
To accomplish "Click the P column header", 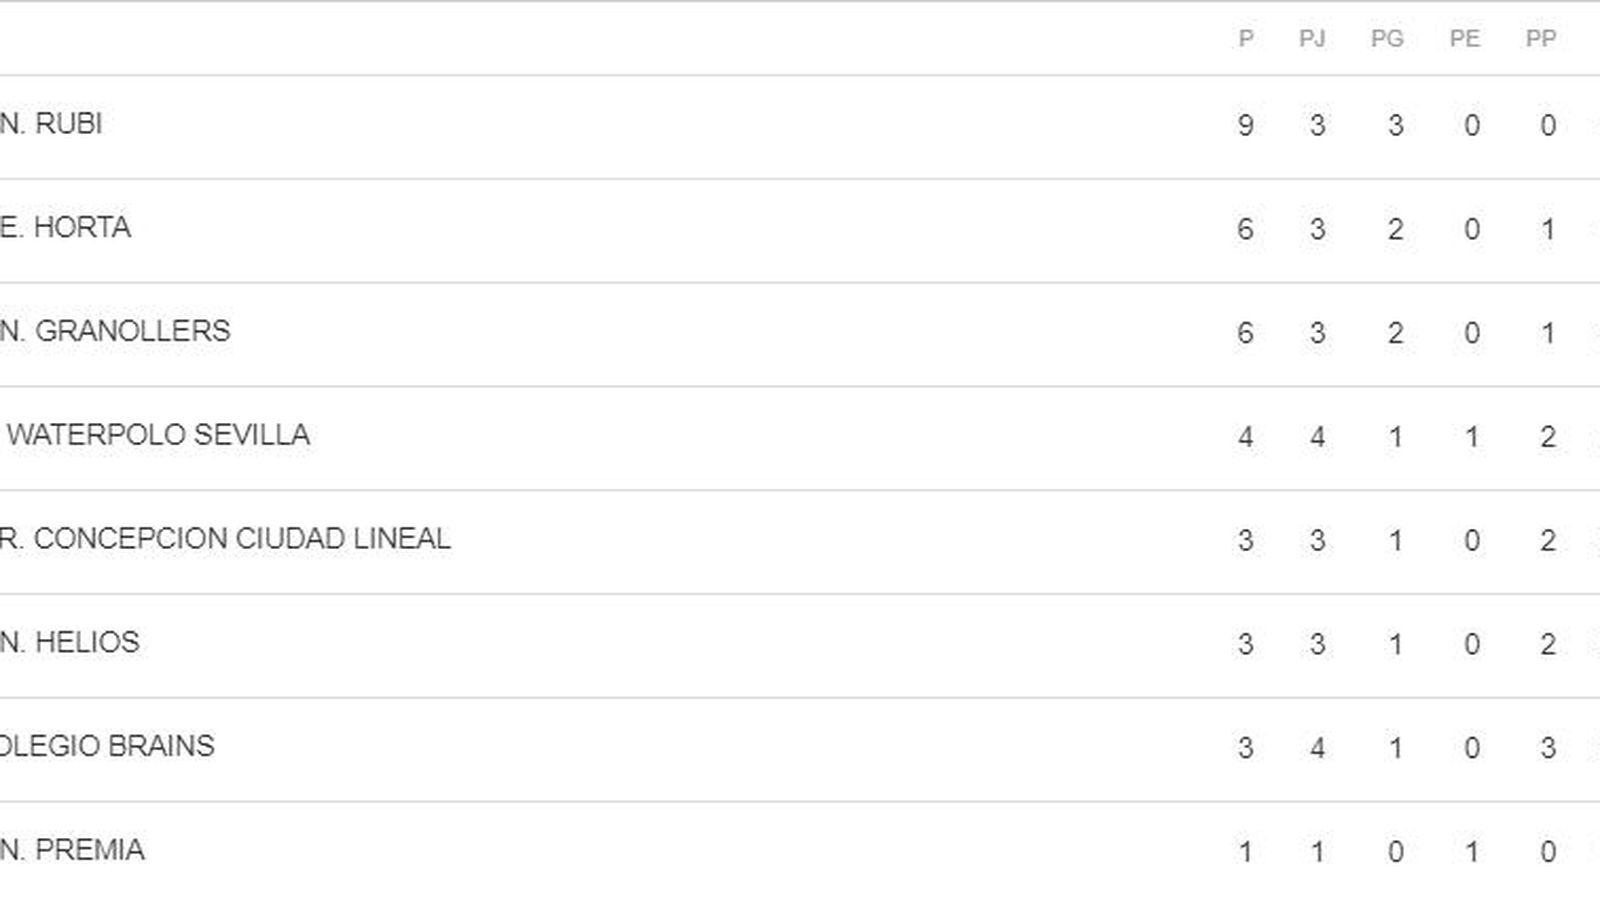I will tap(1246, 39).
